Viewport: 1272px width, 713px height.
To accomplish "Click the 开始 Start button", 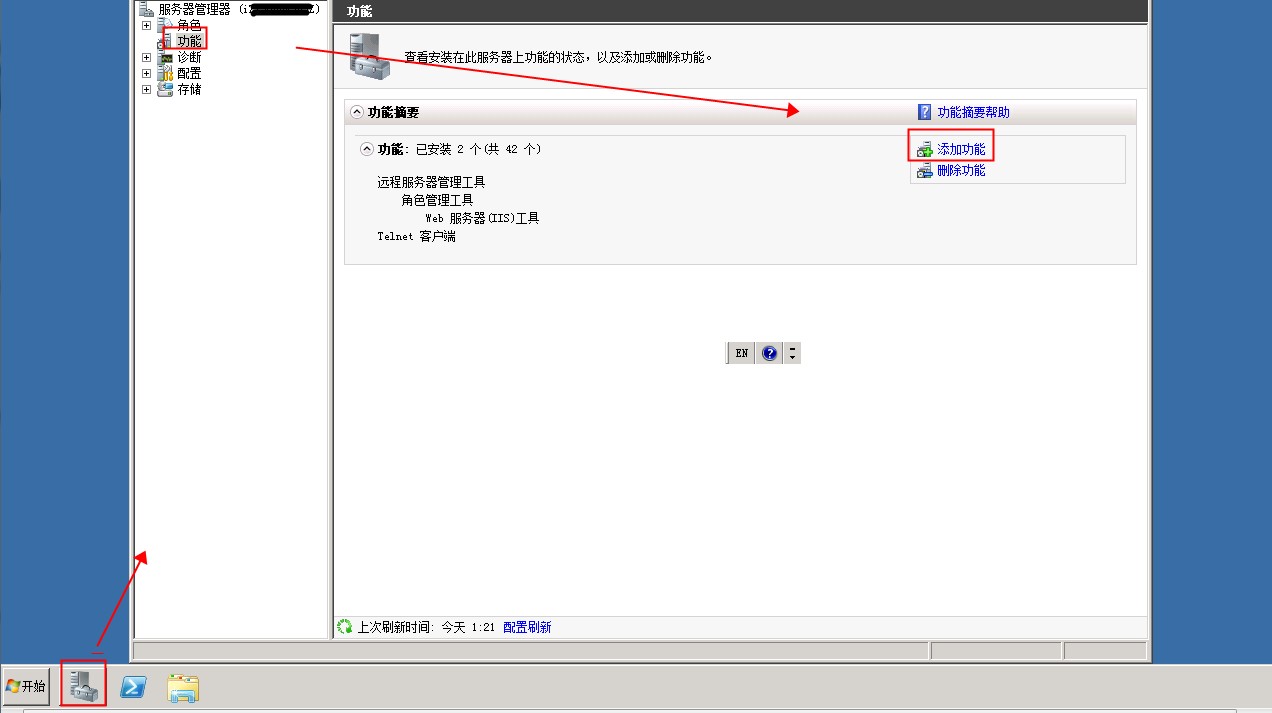I will 27,686.
